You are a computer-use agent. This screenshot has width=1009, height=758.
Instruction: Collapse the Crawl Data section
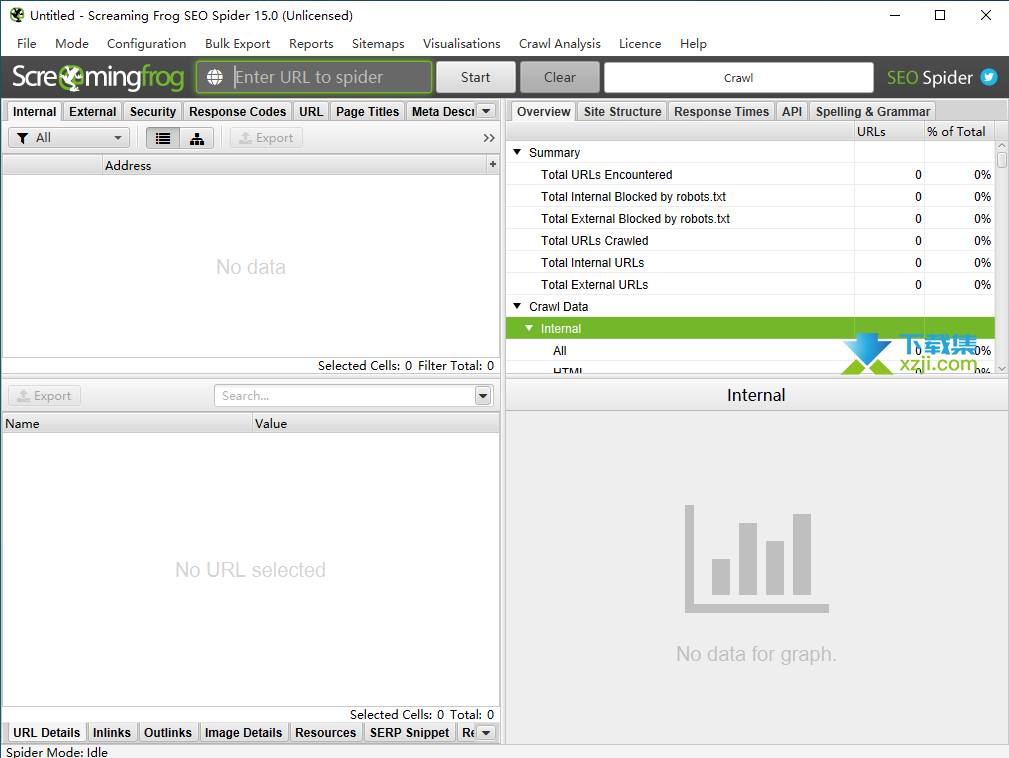click(517, 306)
